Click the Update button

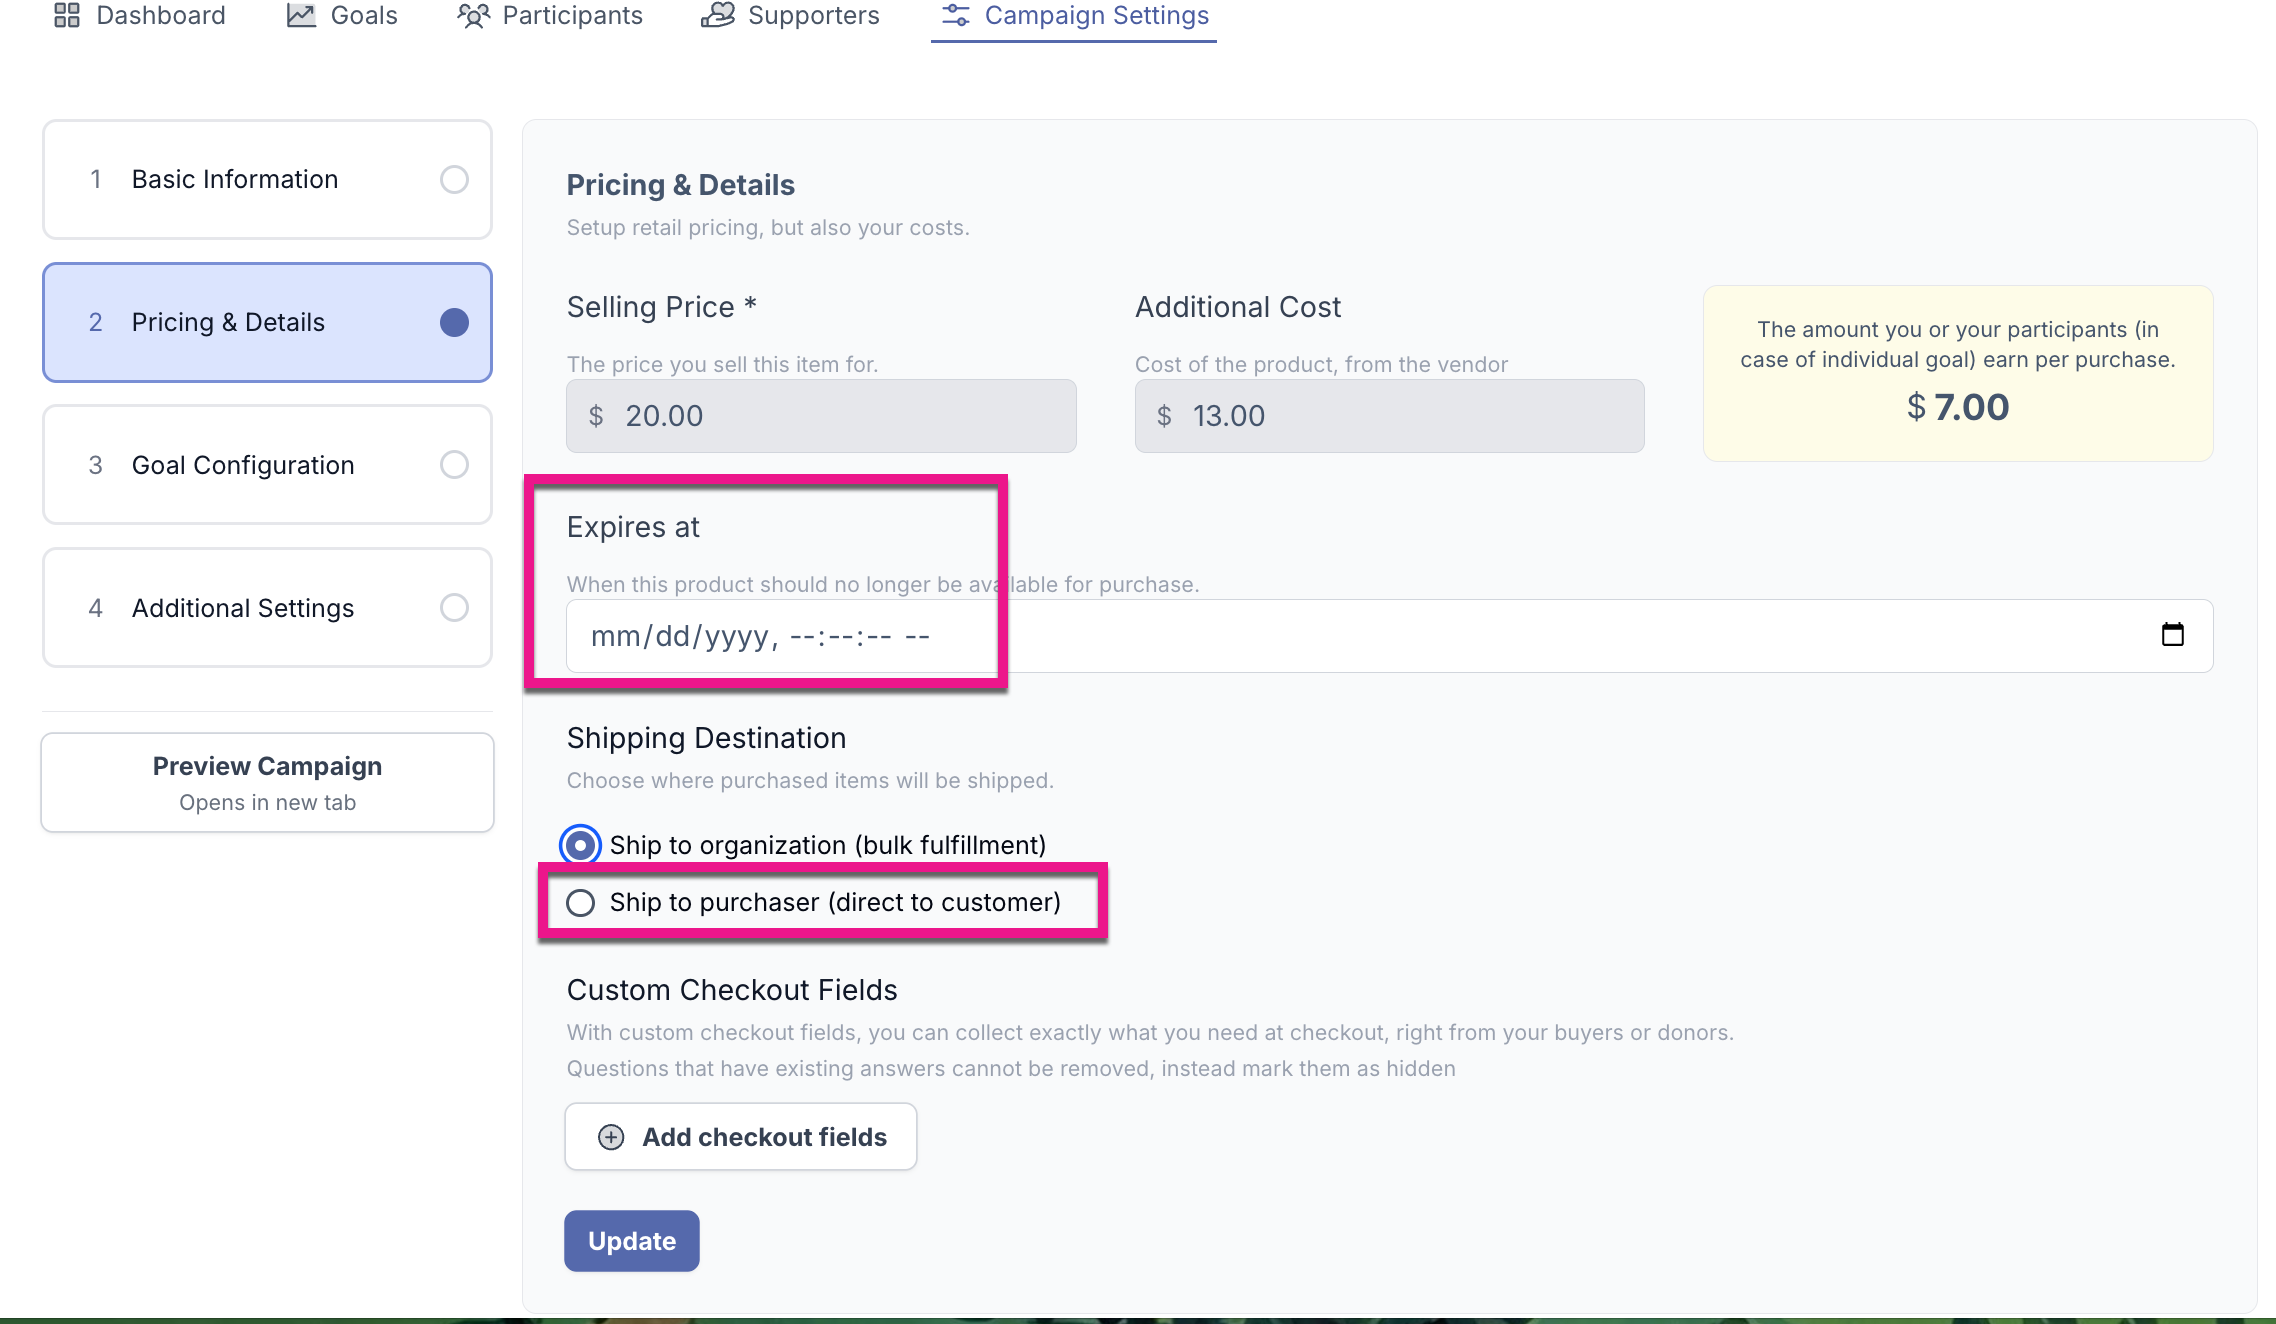point(632,1241)
